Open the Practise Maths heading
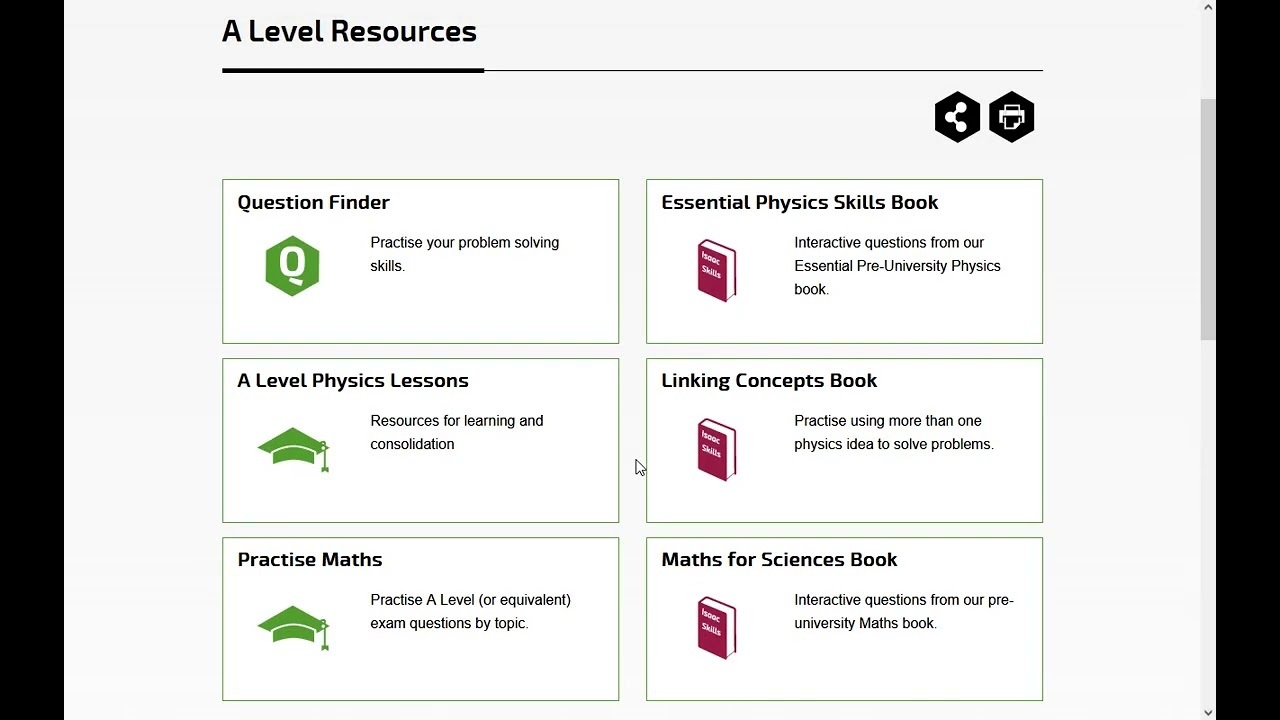This screenshot has width=1280, height=720. click(x=310, y=559)
